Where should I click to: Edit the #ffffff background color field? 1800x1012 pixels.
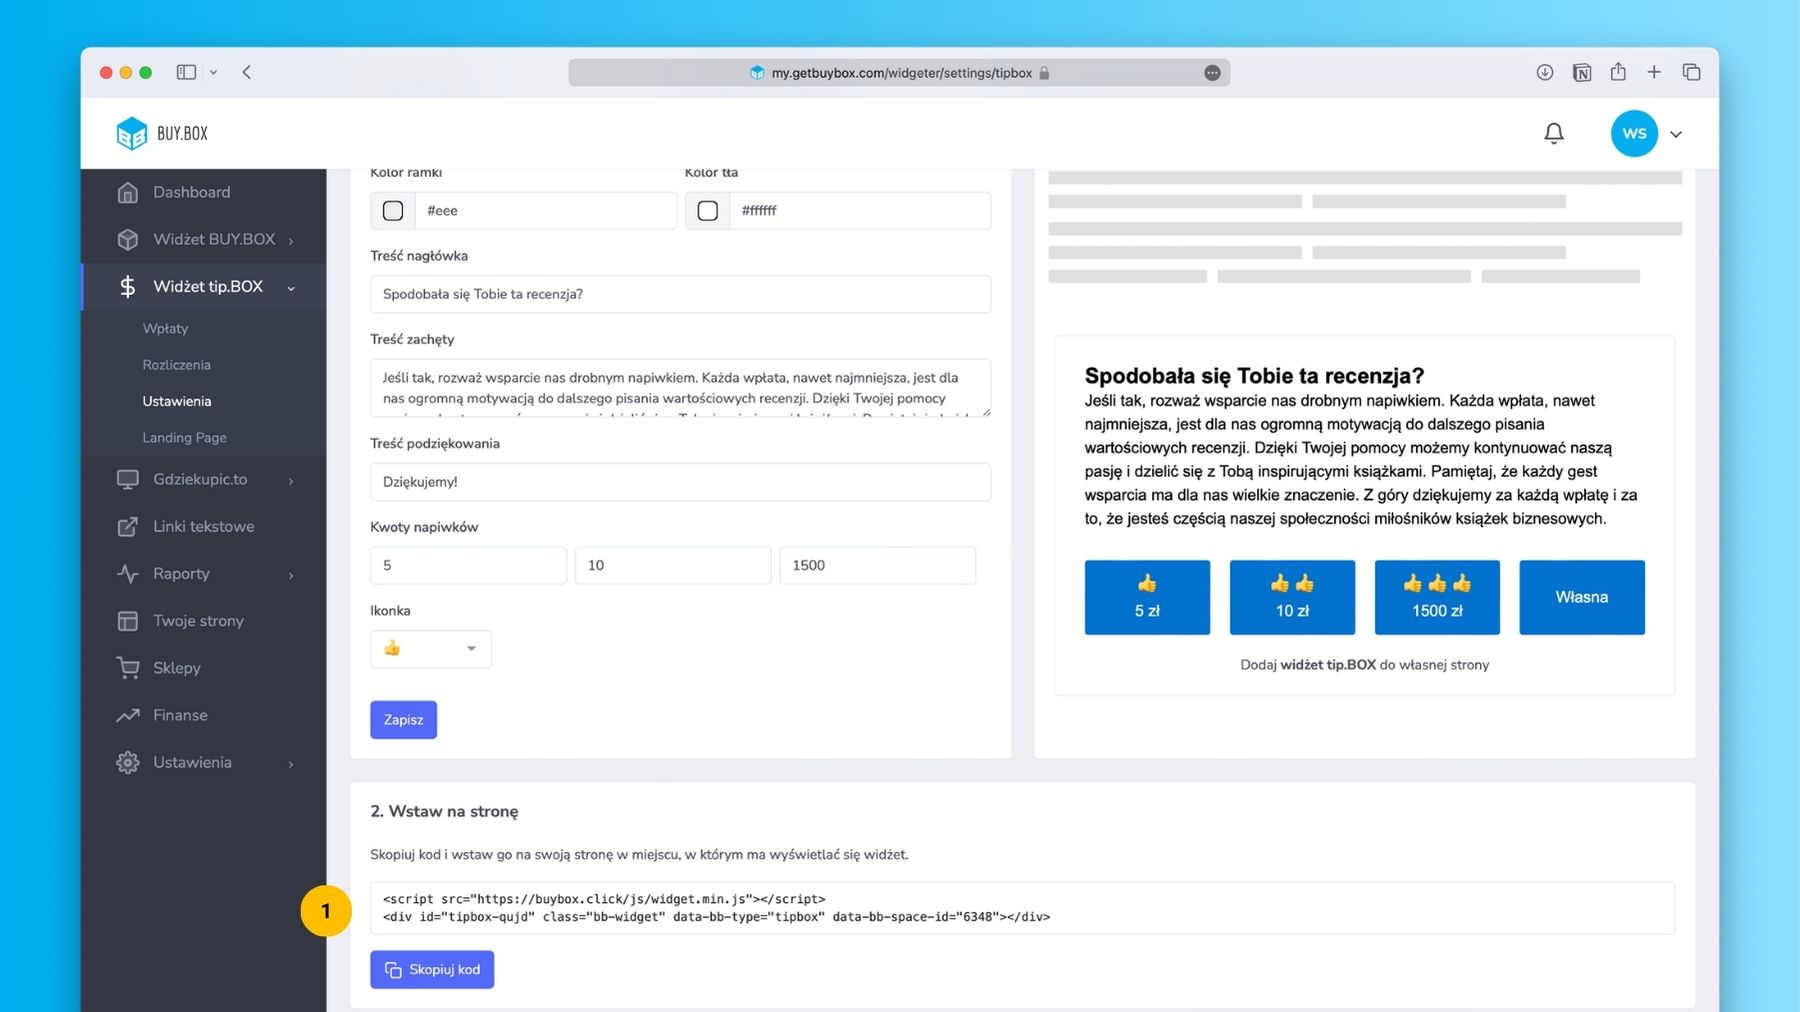(860, 211)
